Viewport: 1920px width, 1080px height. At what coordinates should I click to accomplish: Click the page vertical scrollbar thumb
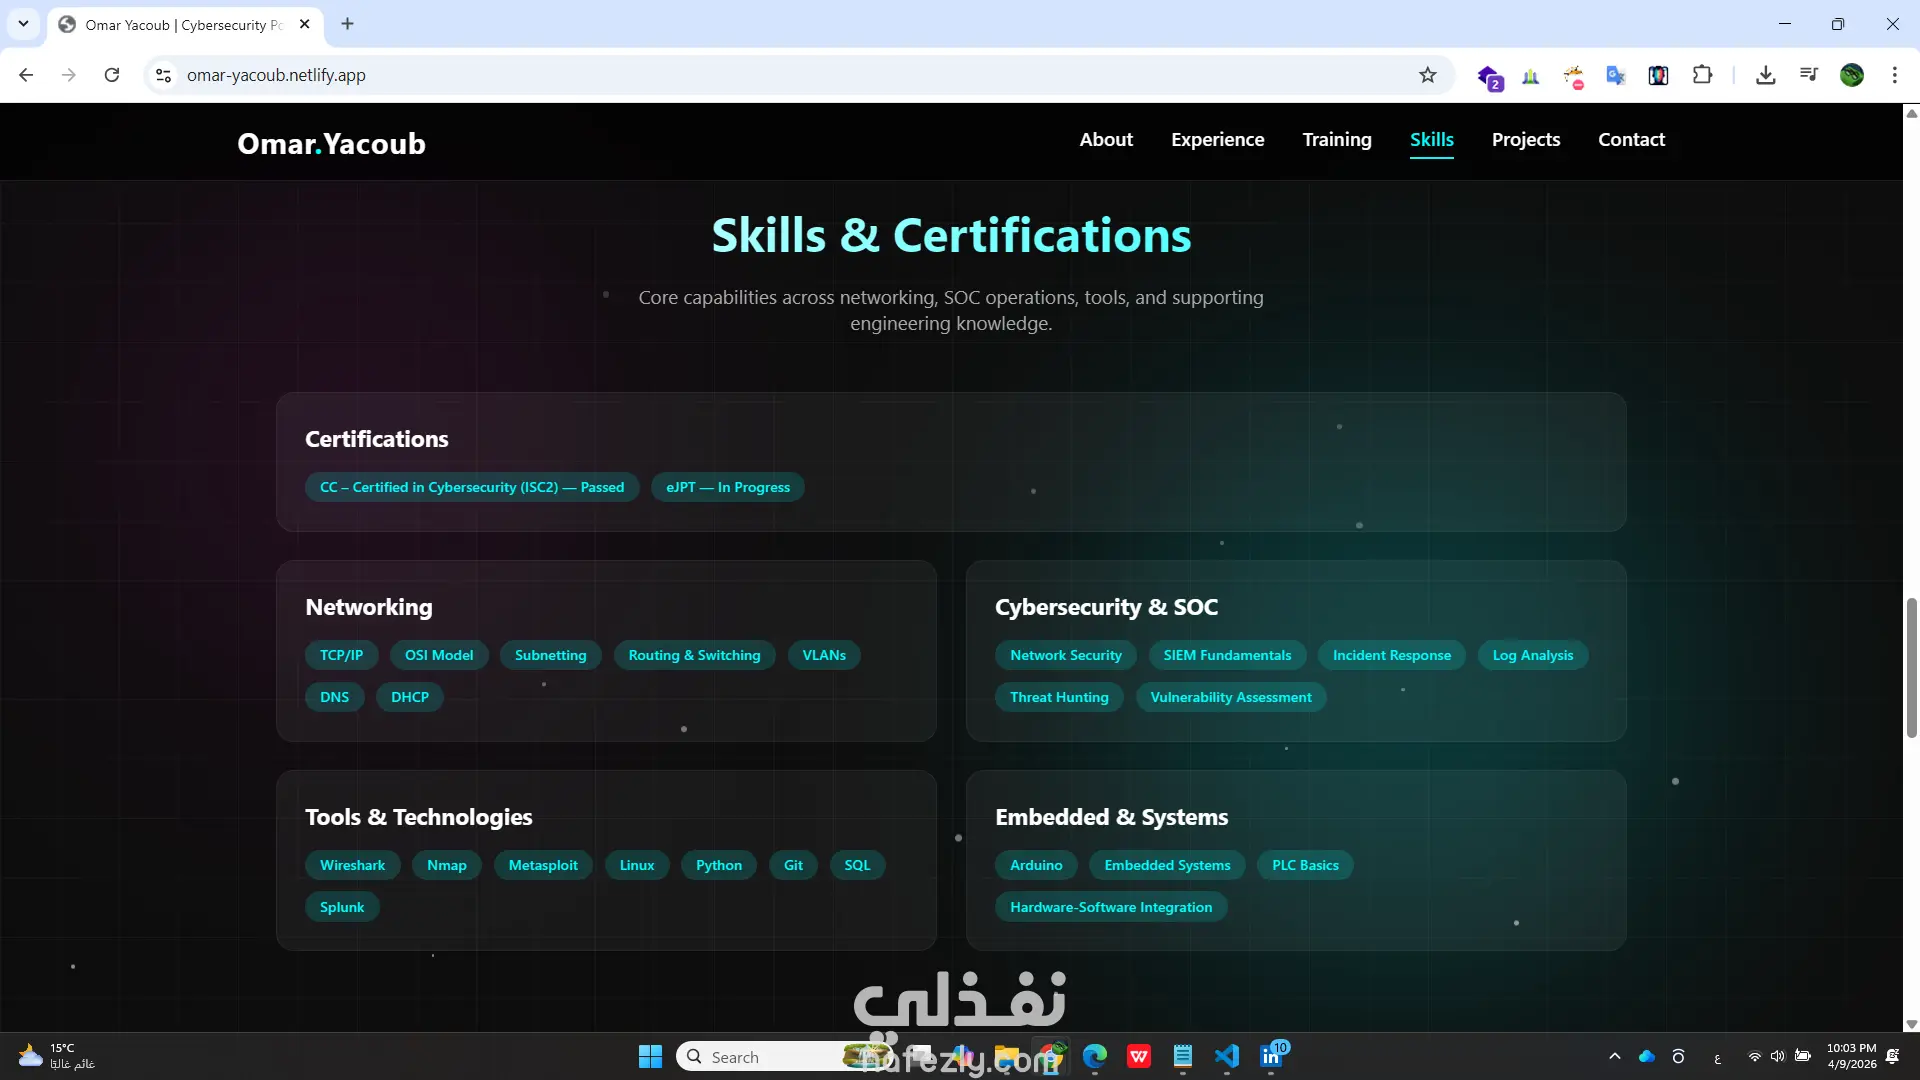(x=1911, y=667)
